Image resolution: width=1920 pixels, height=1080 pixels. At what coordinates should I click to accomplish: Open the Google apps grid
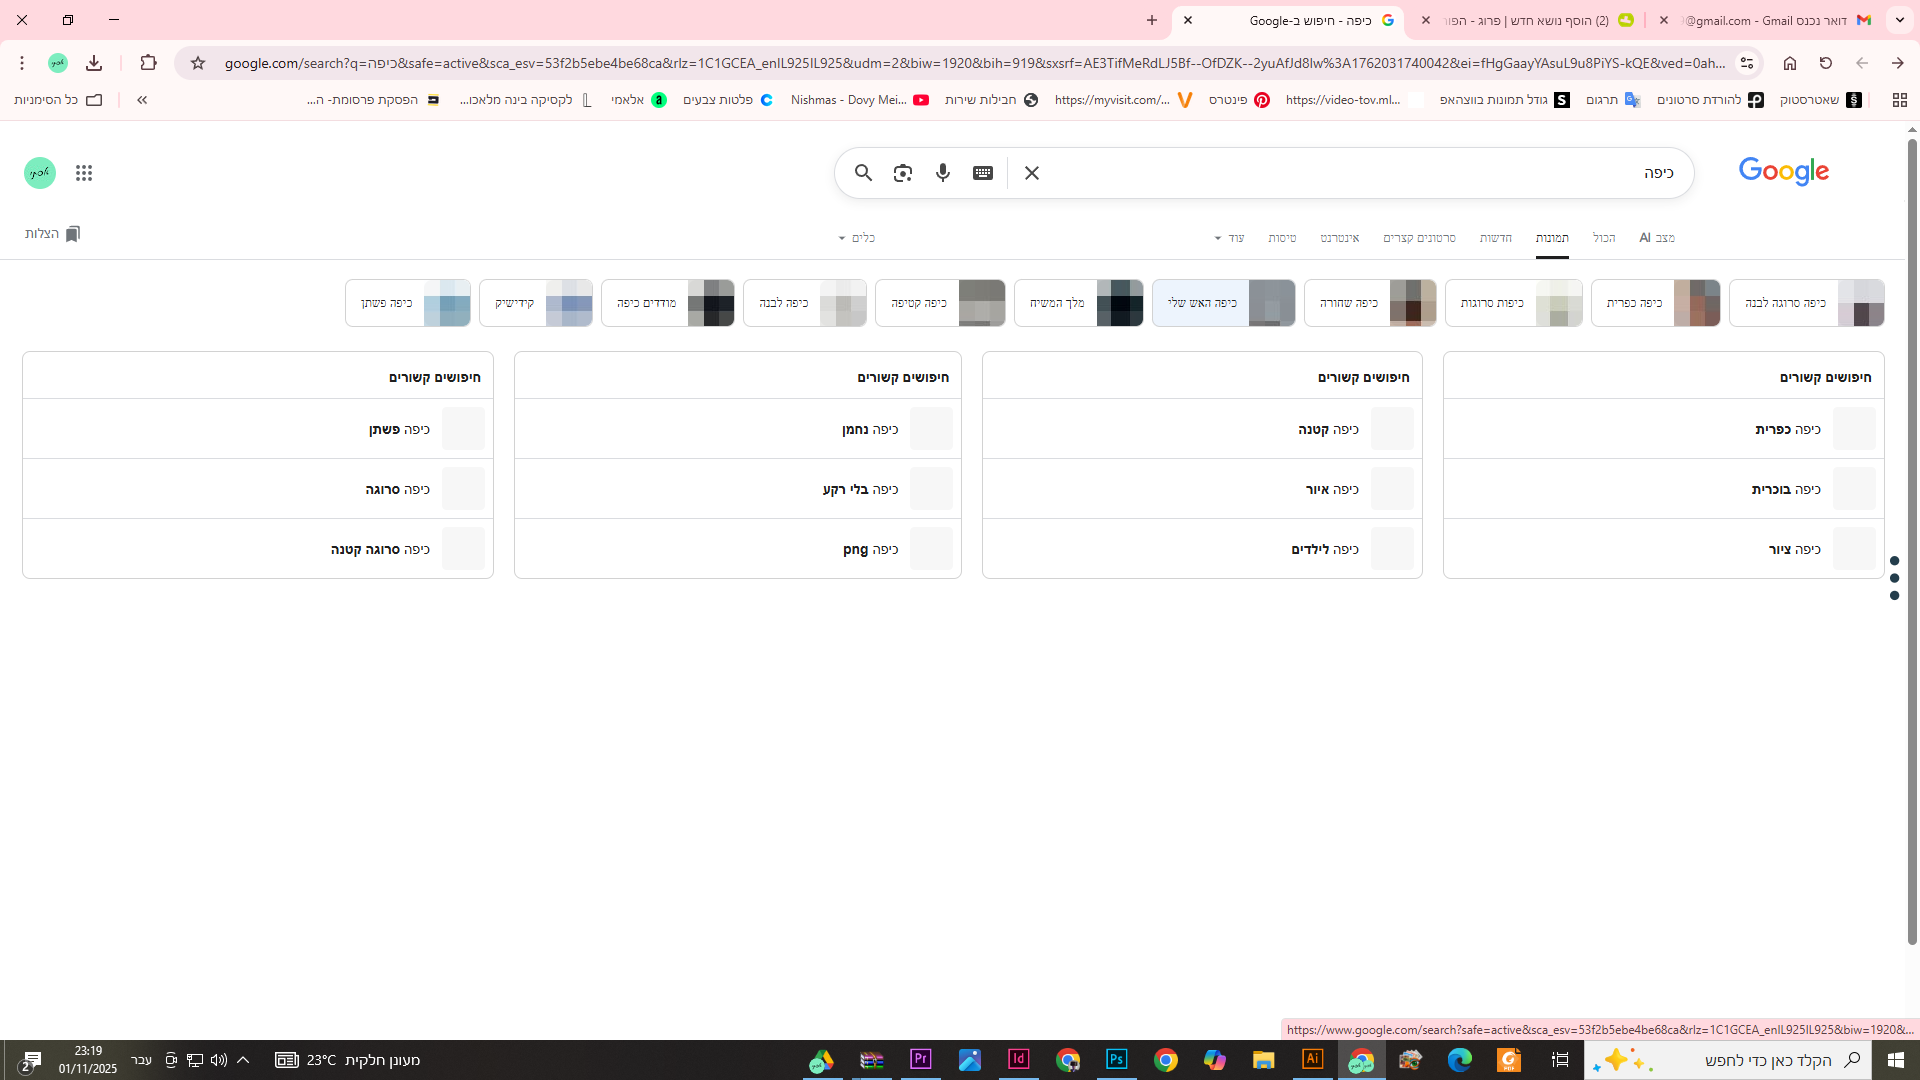click(84, 173)
